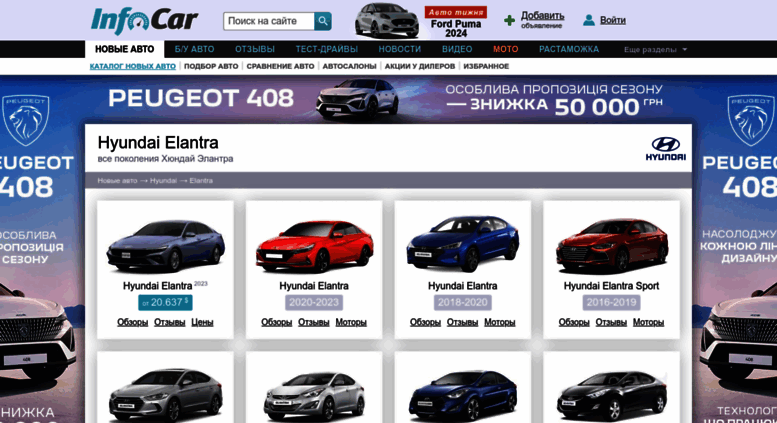Click the 2020-2023 years badge
777x423 pixels.
tap(314, 302)
